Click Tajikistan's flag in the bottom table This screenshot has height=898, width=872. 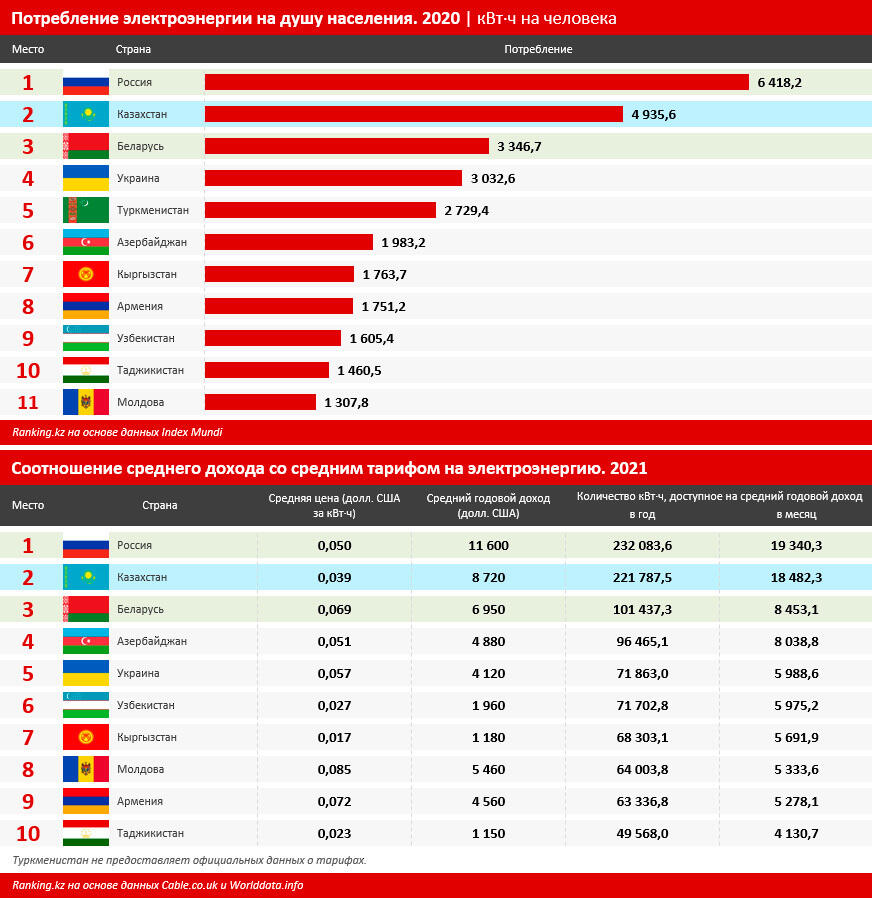86,833
